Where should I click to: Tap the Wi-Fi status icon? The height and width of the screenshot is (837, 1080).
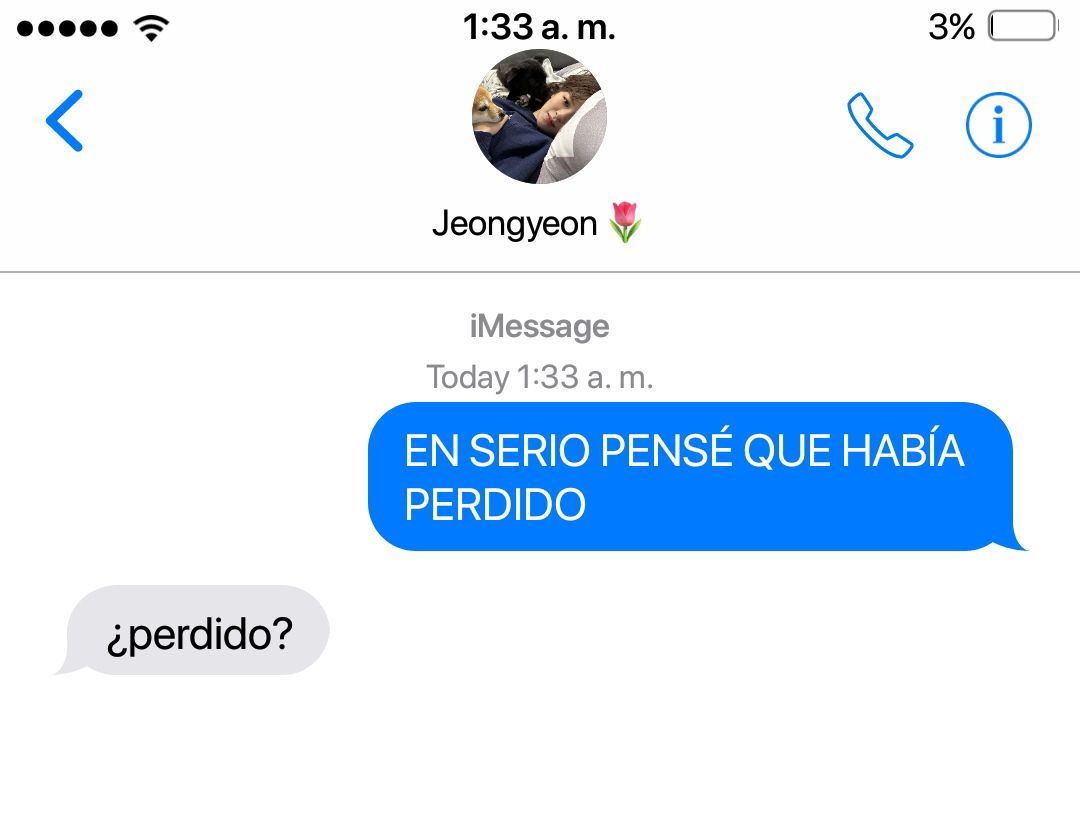[x=152, y=28]
